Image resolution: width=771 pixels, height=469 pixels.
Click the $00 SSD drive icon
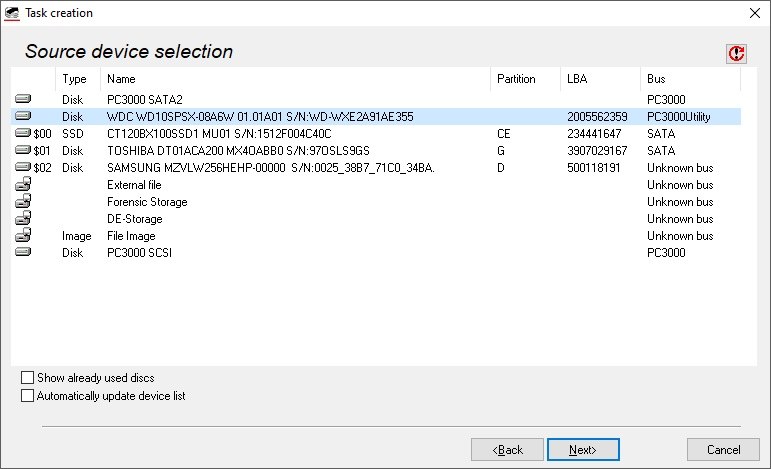23,134
